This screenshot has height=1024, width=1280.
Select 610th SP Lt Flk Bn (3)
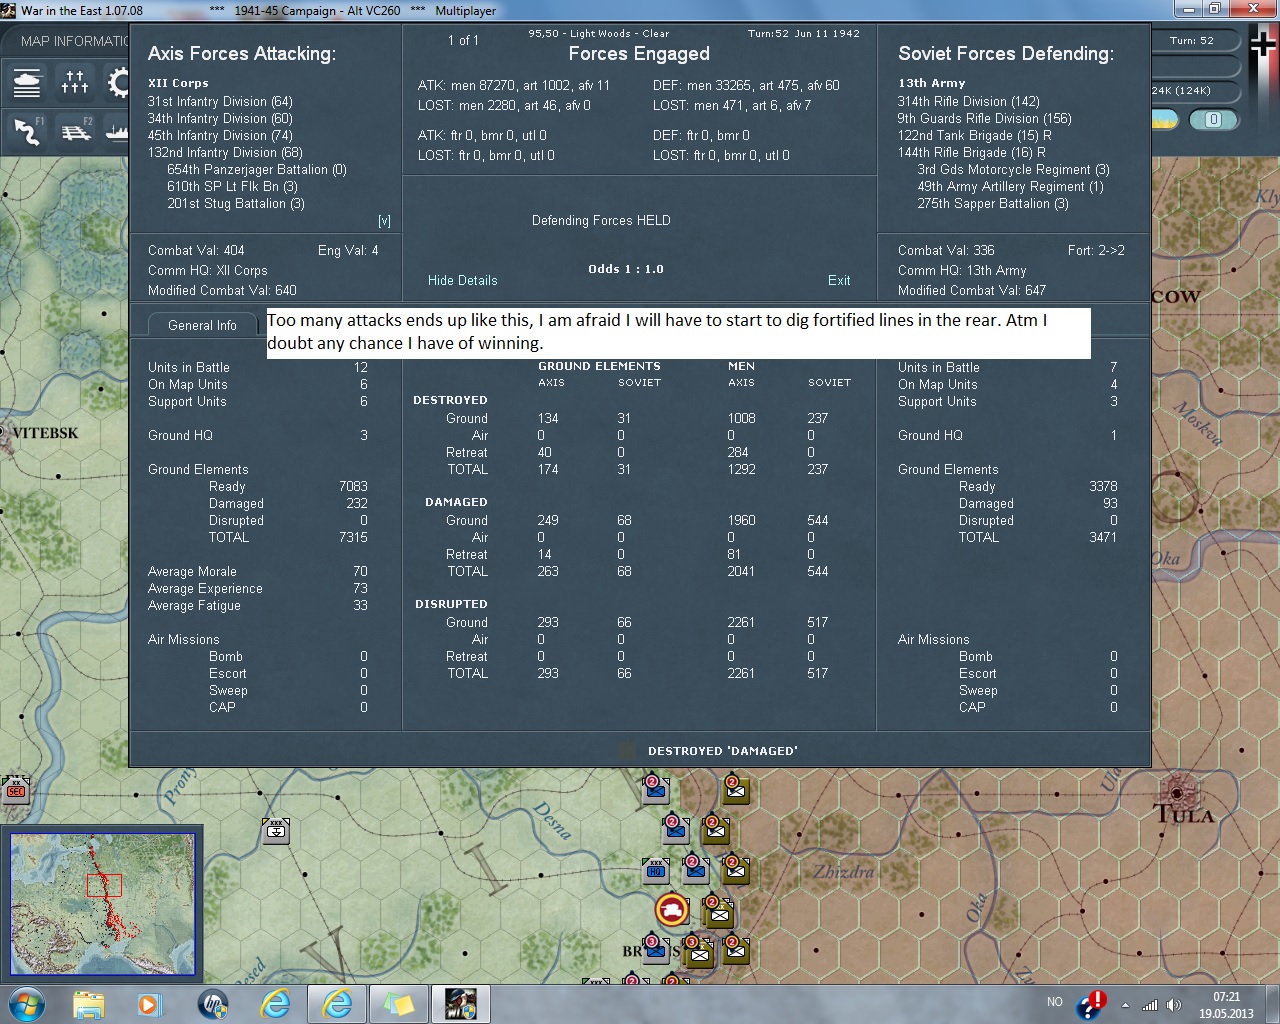pos(232,187)
